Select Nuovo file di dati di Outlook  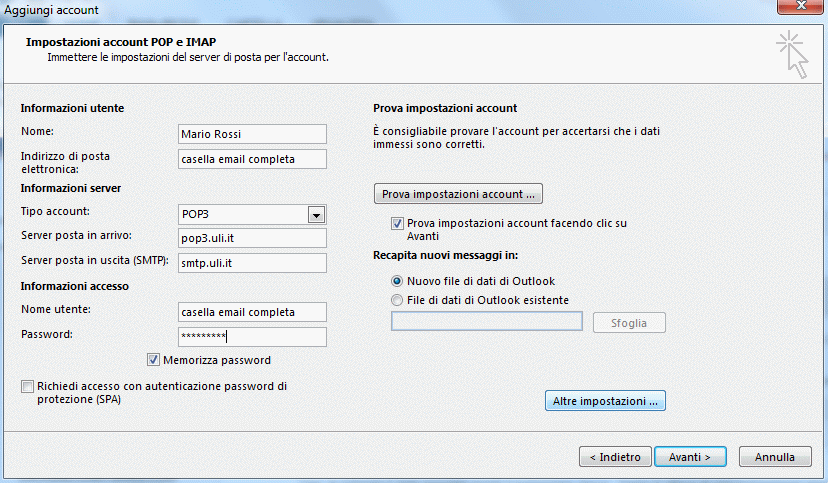point(398,281)
